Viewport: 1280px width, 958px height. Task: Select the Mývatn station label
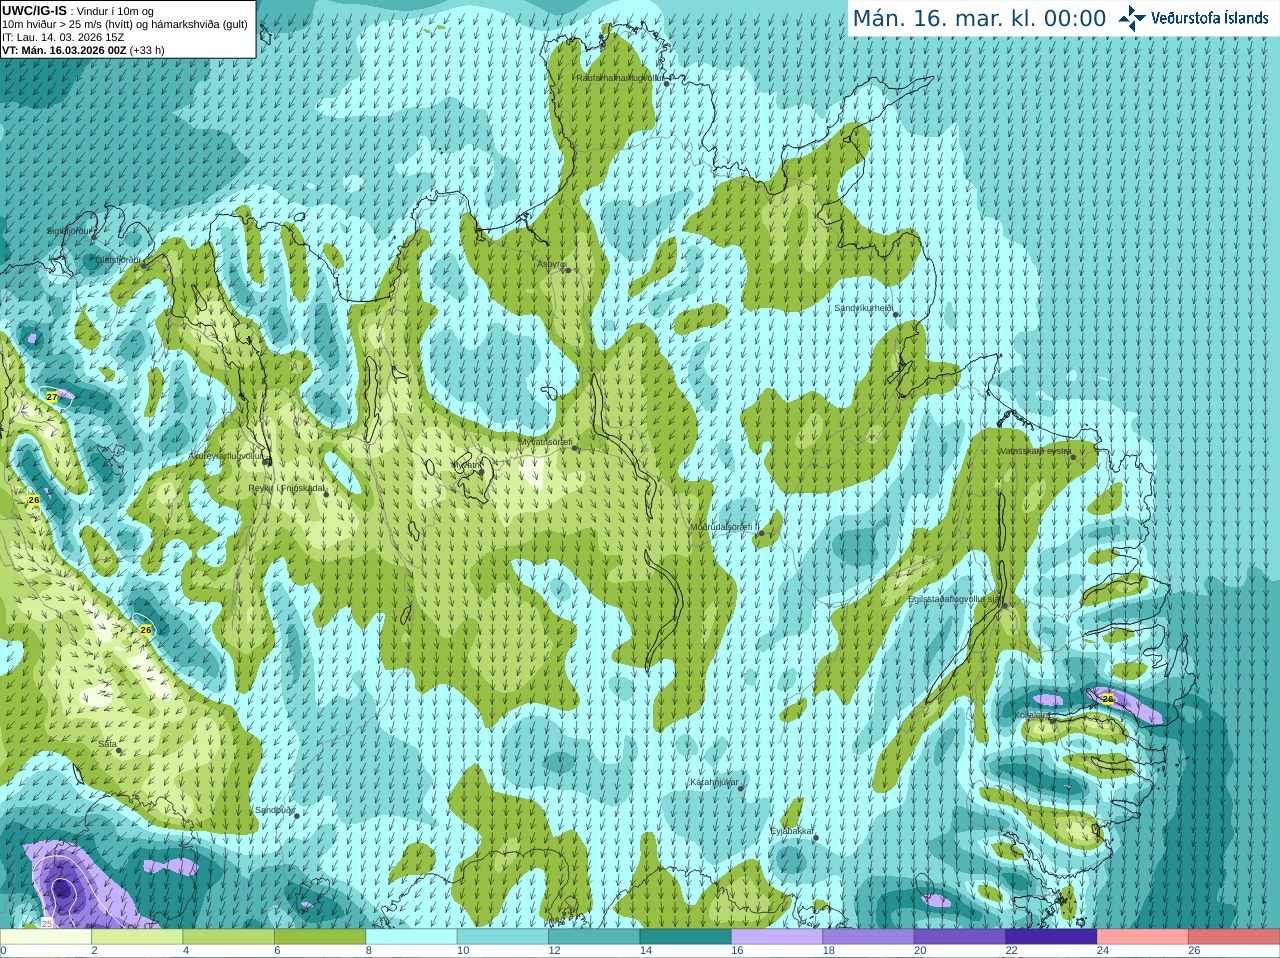click(x=467, y=465)
